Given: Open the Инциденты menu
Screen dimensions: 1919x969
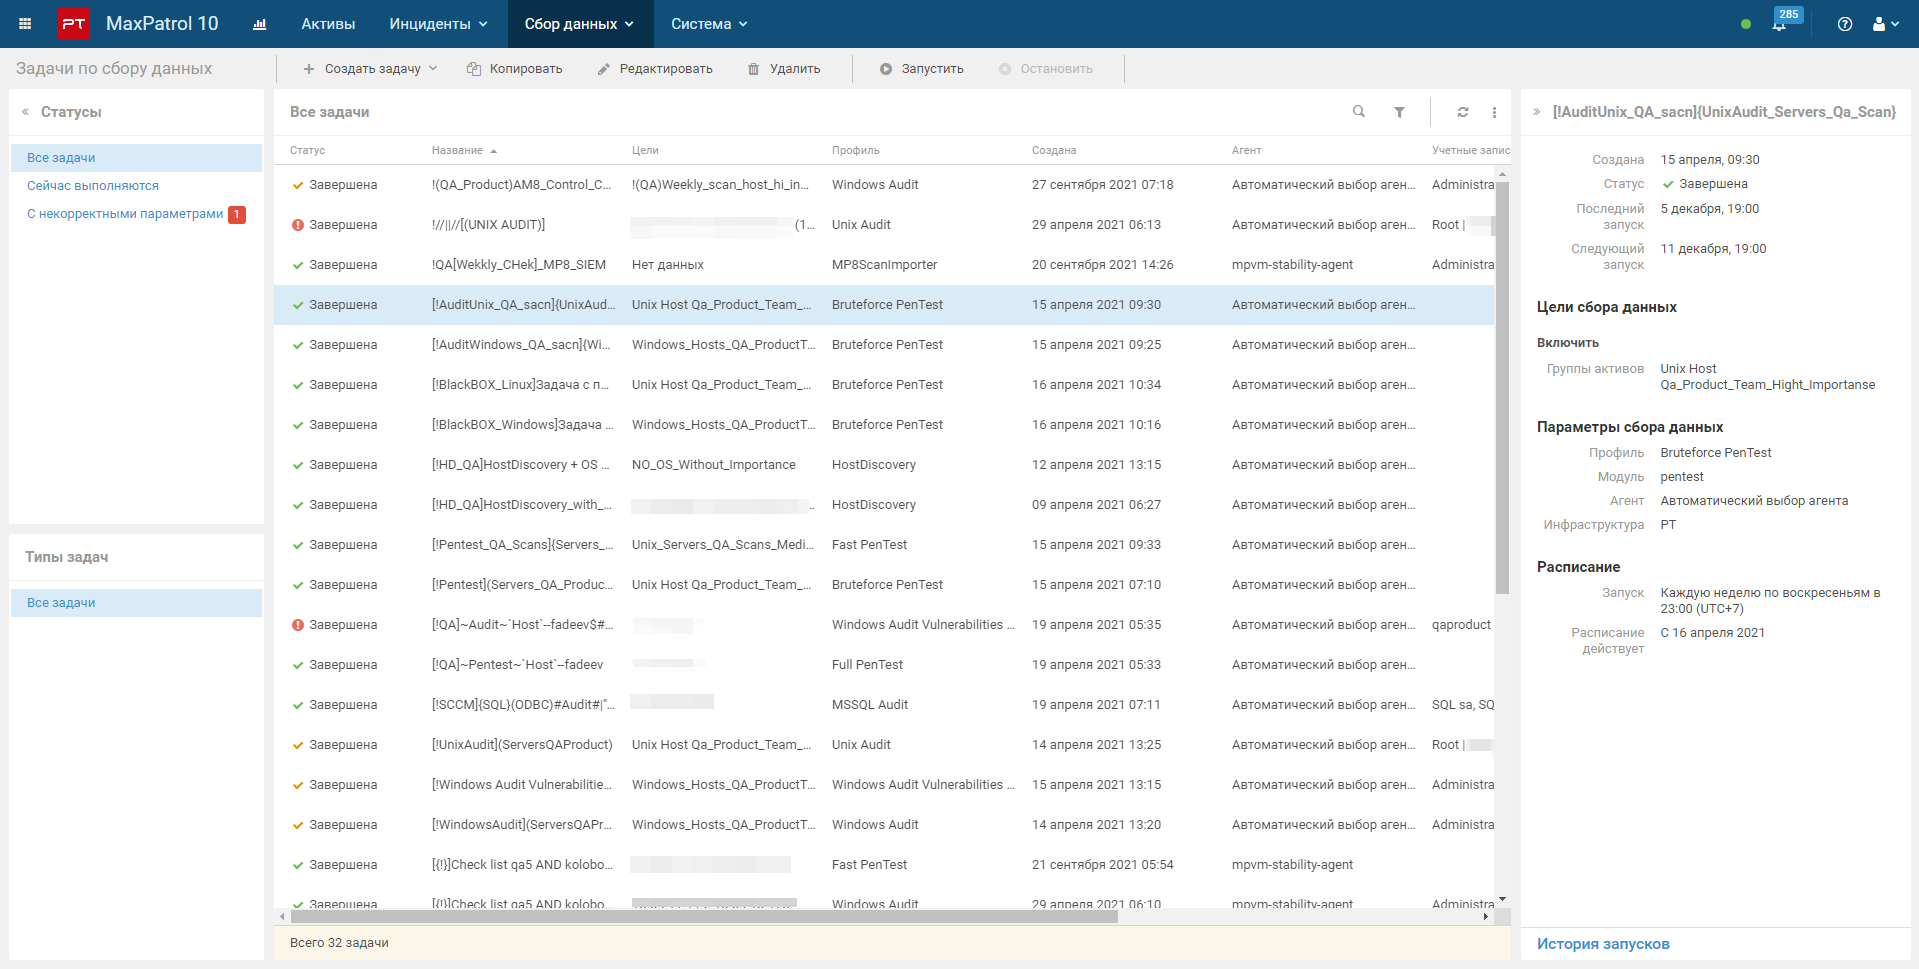Looking at the screenshot, I should [438, 24].
